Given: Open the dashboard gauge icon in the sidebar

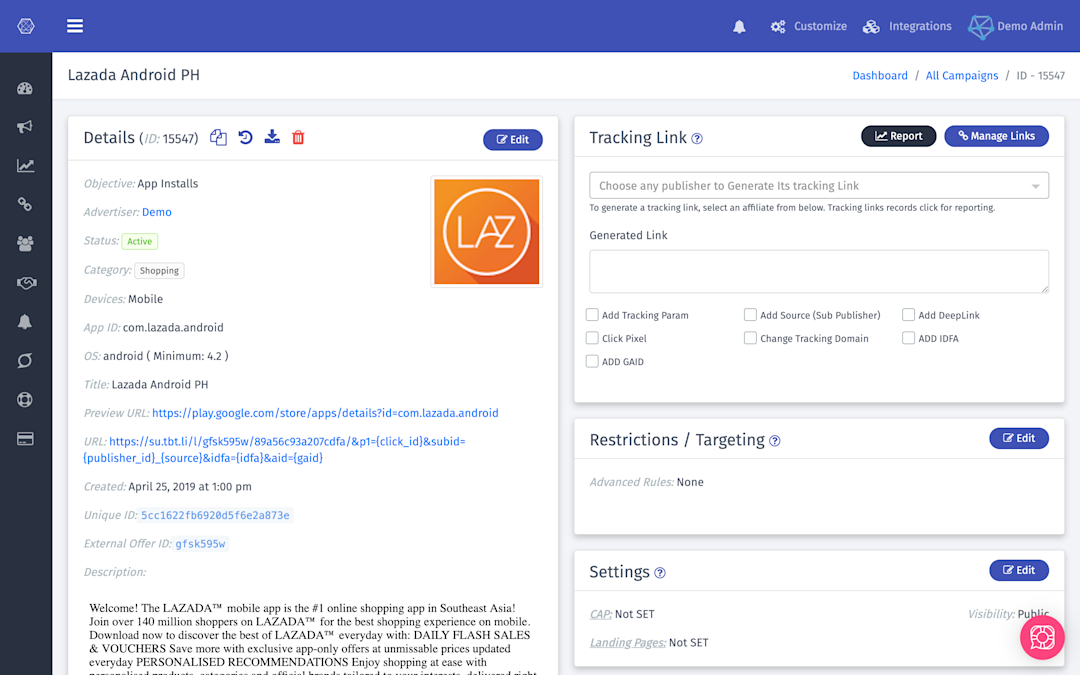Looking at the screenshot, I should 25,88.
